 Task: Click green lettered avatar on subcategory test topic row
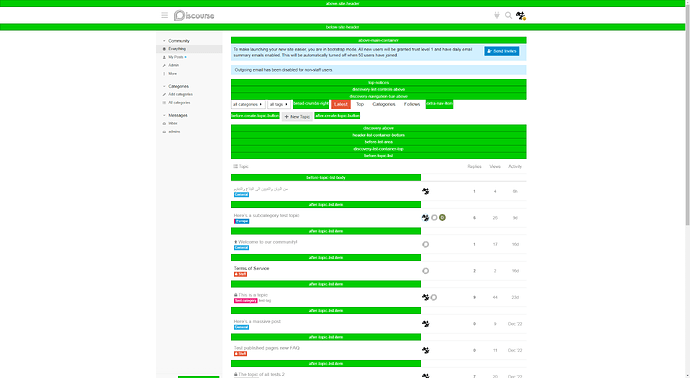tap(442, 217)
